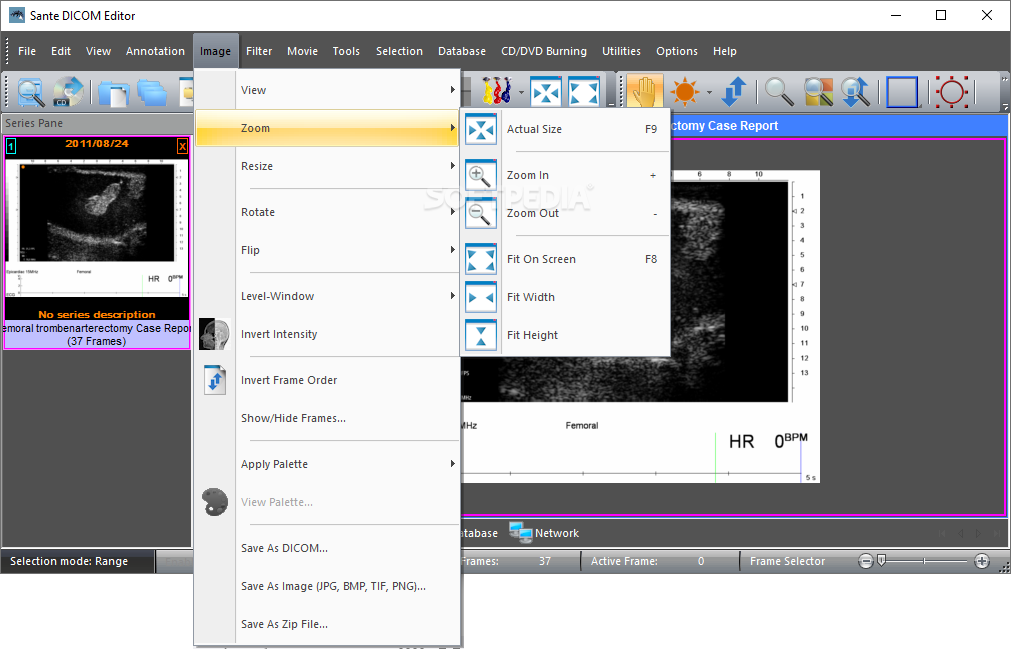
Task: Click the Fit Width submenu icon
Action: pos(481,297)
